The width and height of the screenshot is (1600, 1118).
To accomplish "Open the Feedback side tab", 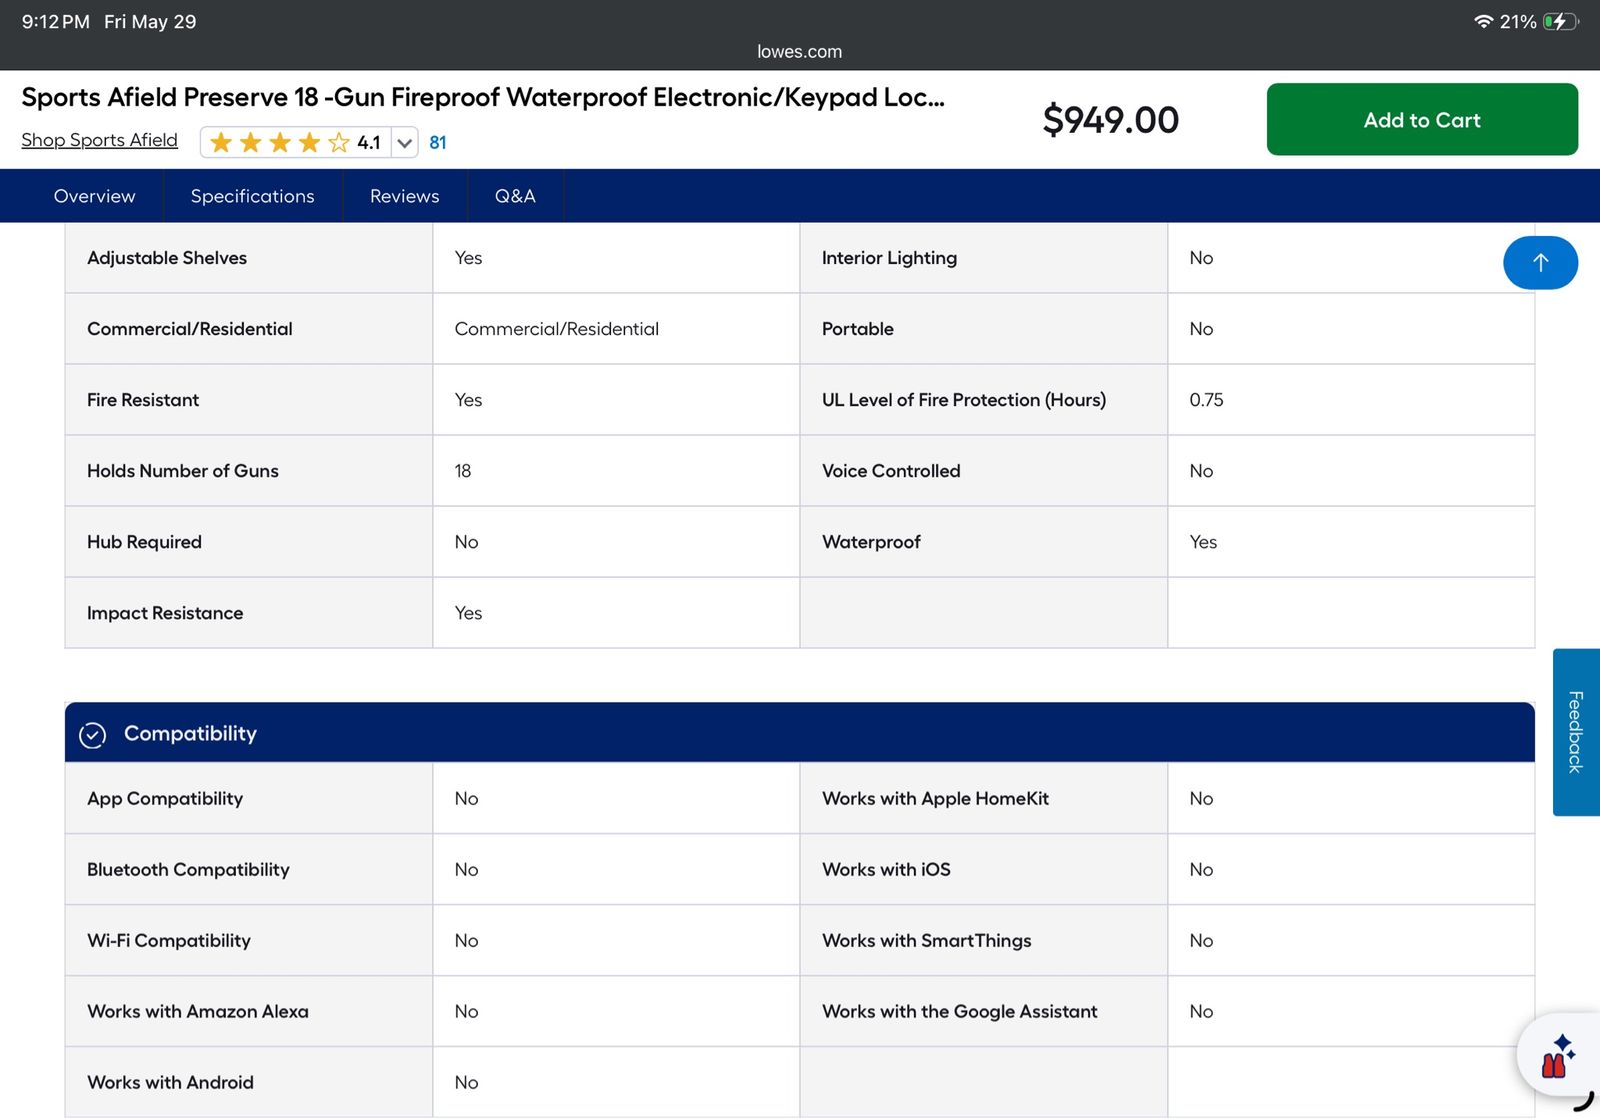I will pos(1576,732).
